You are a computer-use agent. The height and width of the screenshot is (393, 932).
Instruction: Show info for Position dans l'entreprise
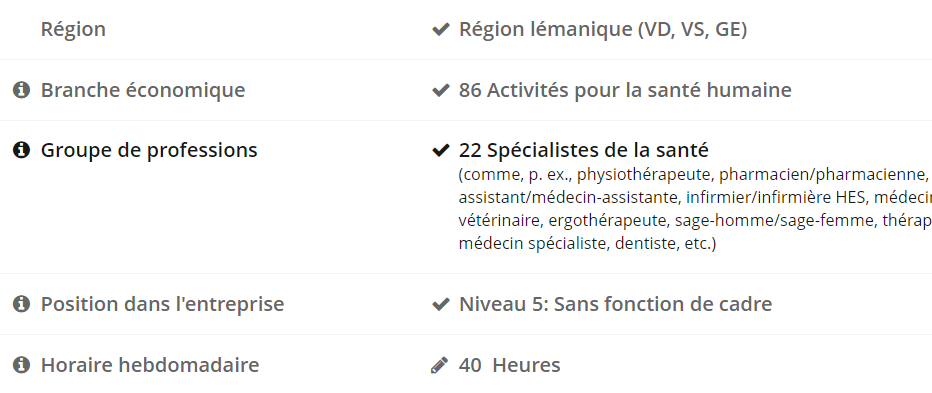coord(21,304)
